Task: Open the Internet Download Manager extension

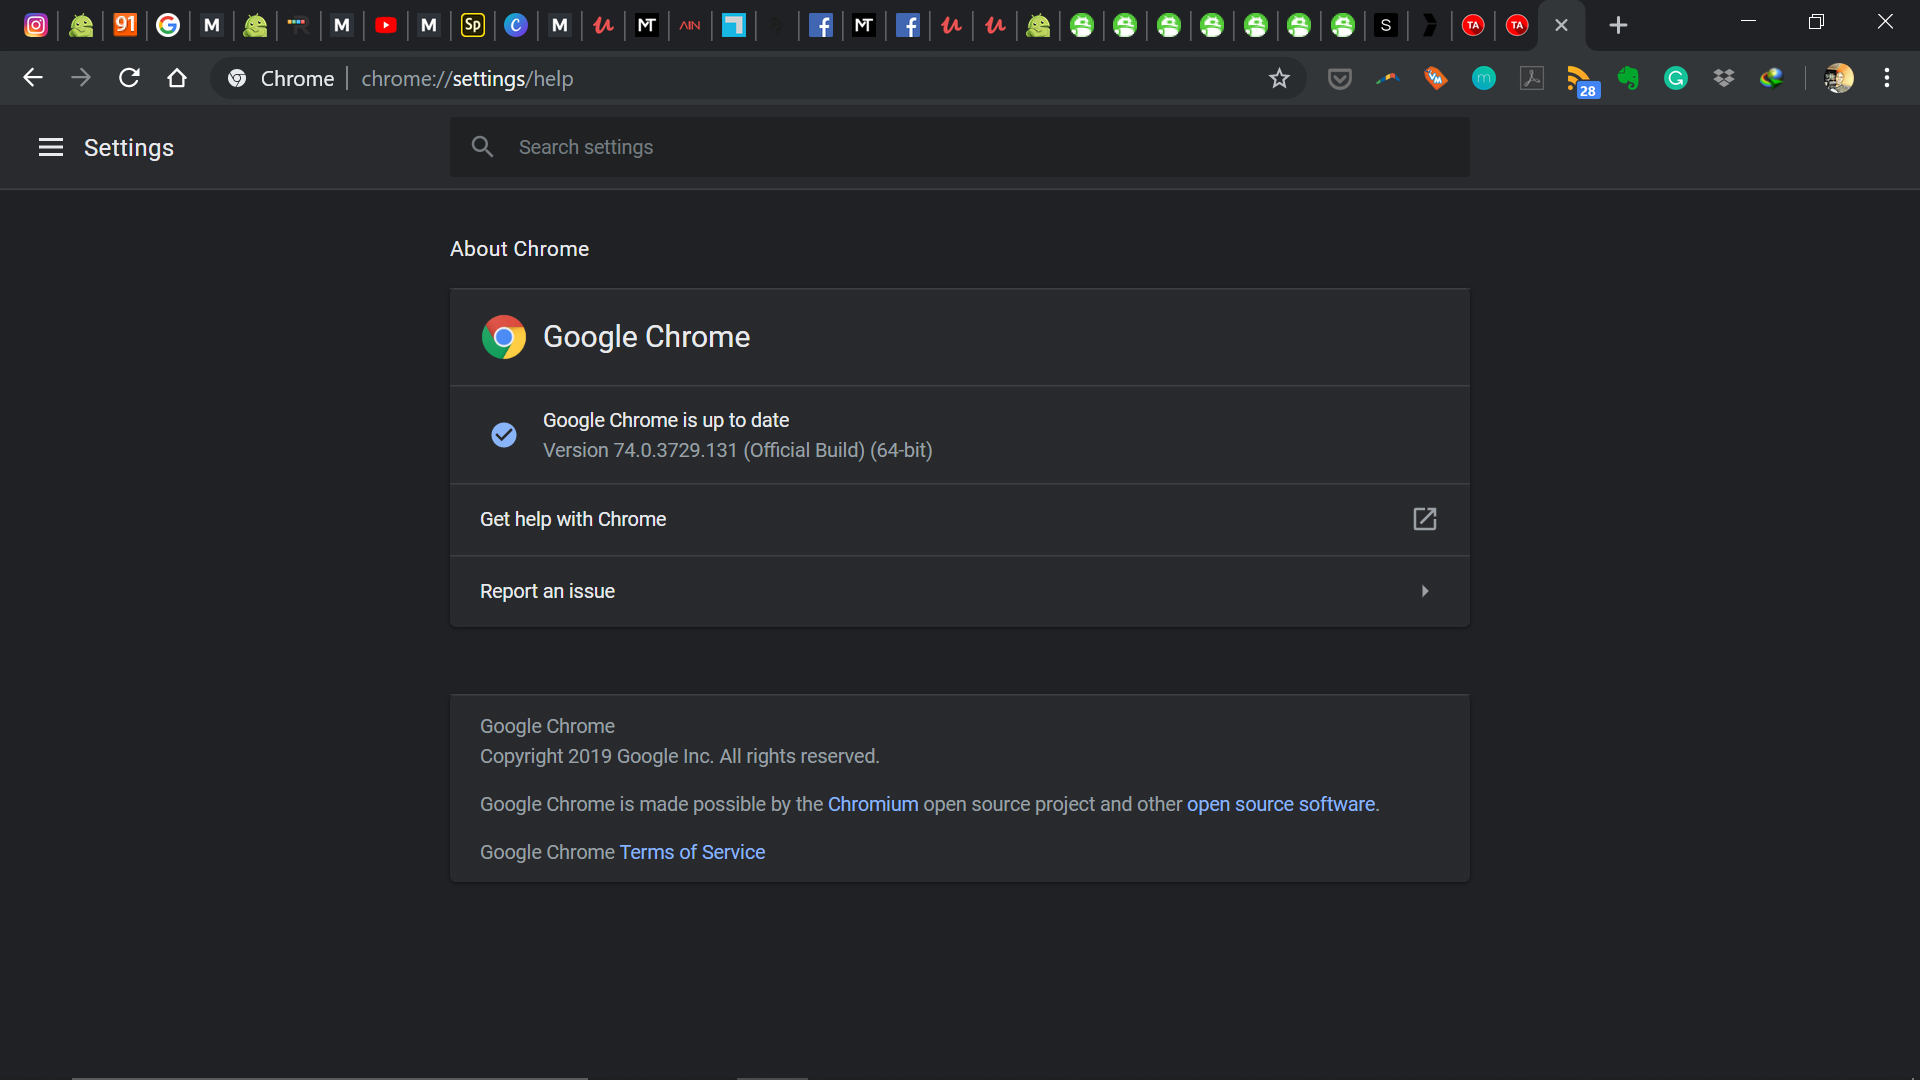Action: (1772, 78)
